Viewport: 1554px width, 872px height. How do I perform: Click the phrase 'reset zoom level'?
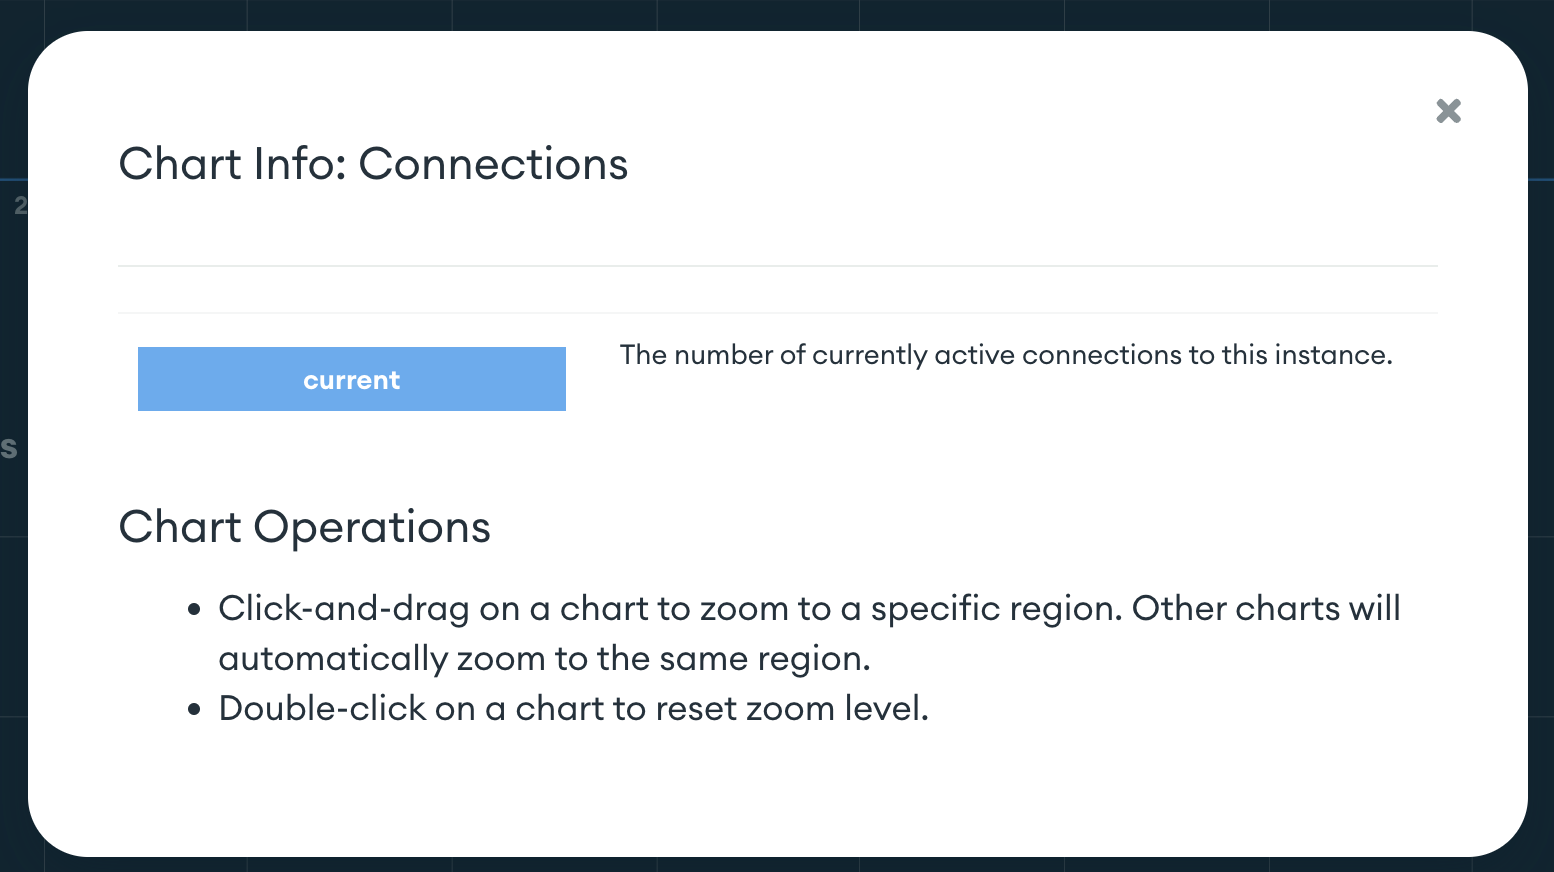(790, 708)
